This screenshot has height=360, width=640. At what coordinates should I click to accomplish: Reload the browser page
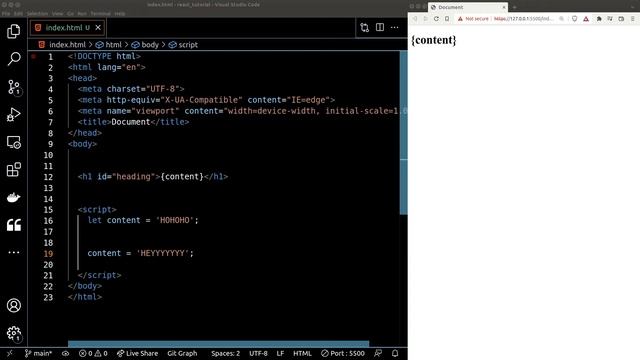[436, 19]
